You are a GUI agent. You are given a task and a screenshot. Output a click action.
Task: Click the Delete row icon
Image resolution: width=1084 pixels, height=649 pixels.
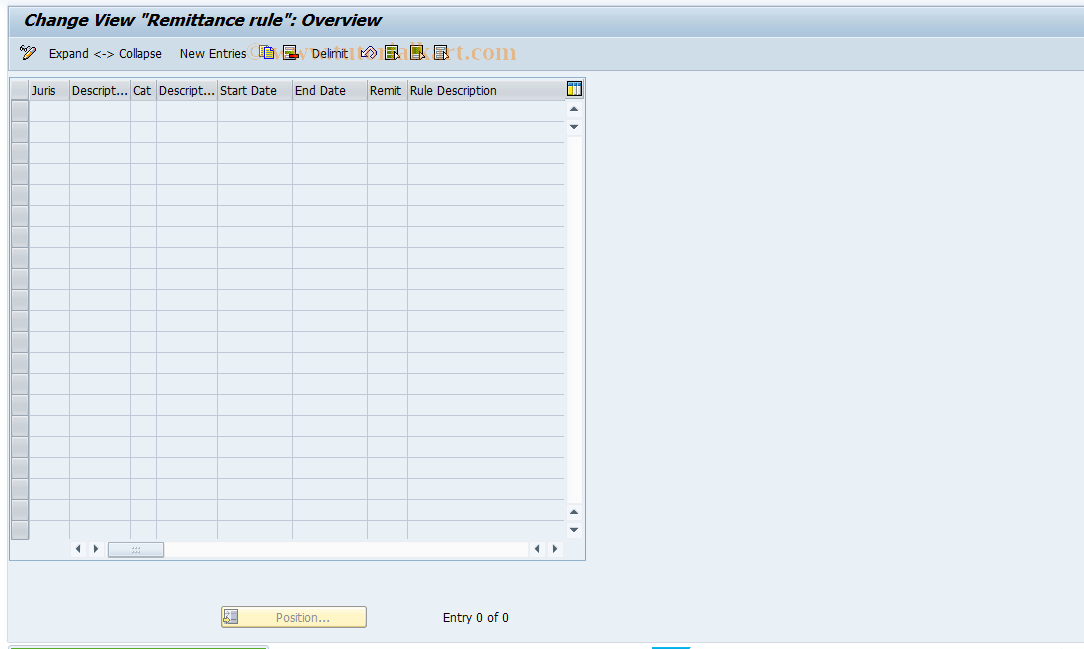[x=290, y=53]
